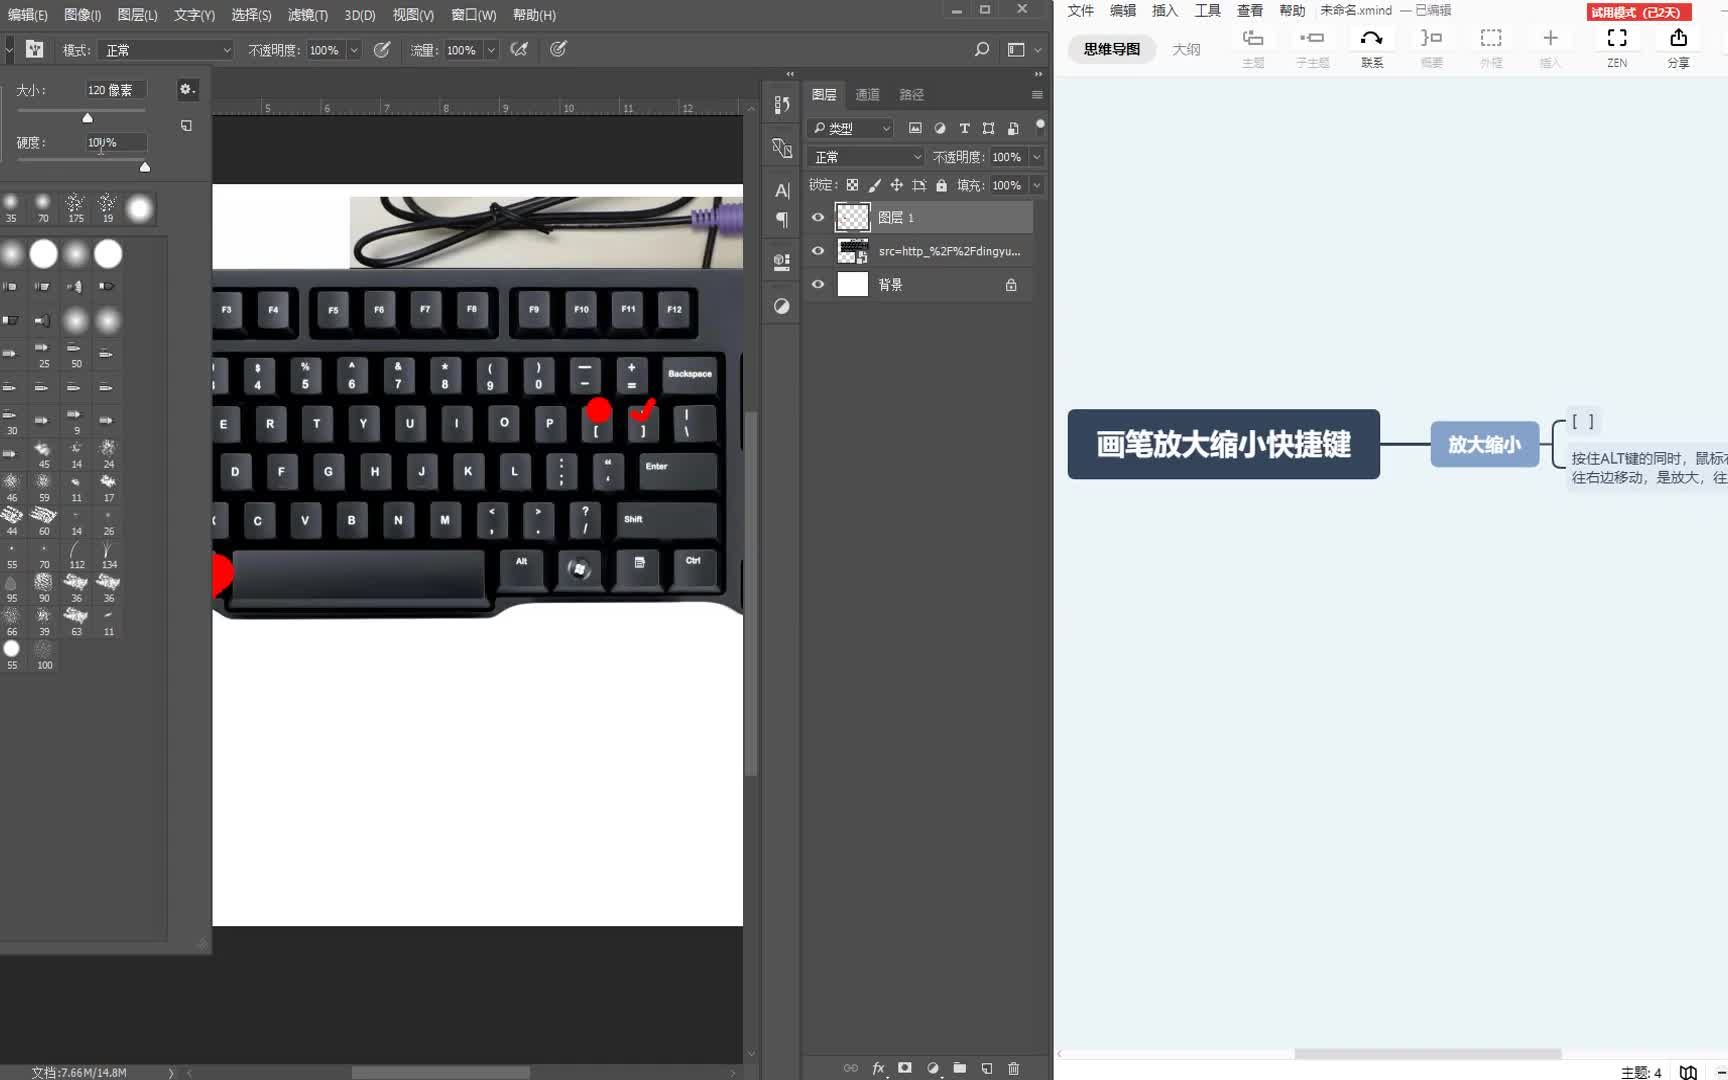The height and width of the screenshot is (1080, 1728).
Task: Select the 放大缩小 node in XMind
Action: coord(1484,444)
